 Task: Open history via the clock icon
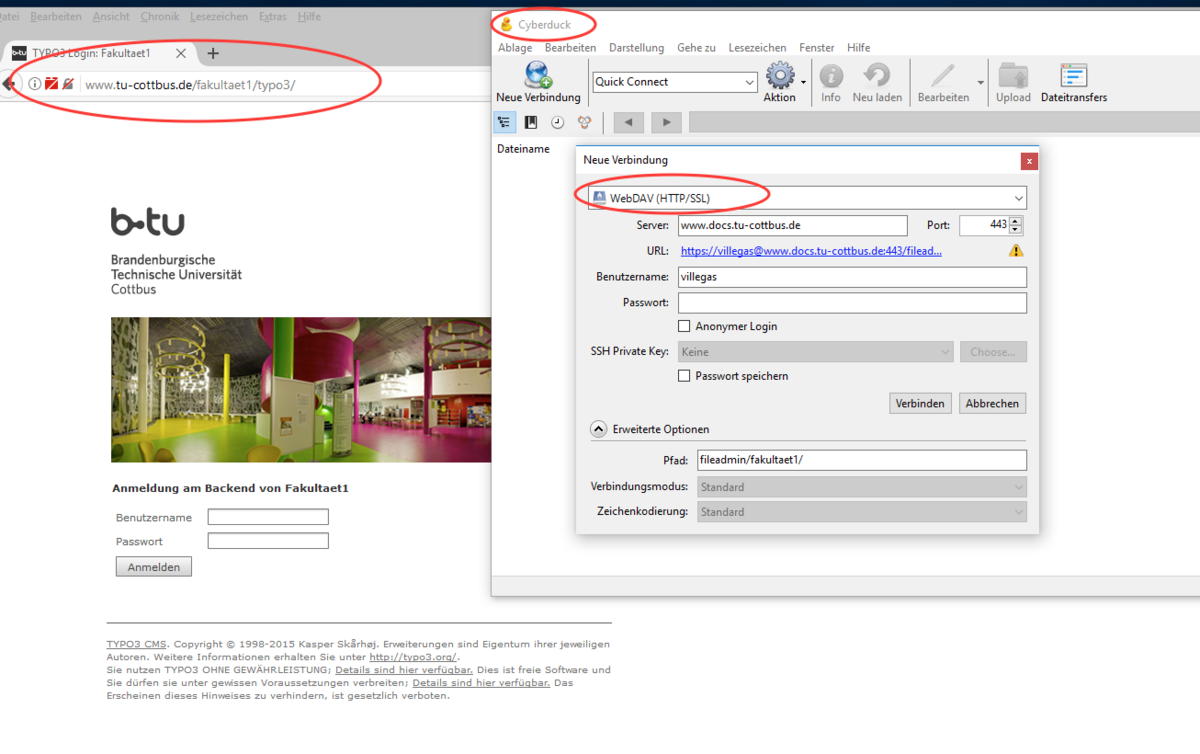coord(557,122)
